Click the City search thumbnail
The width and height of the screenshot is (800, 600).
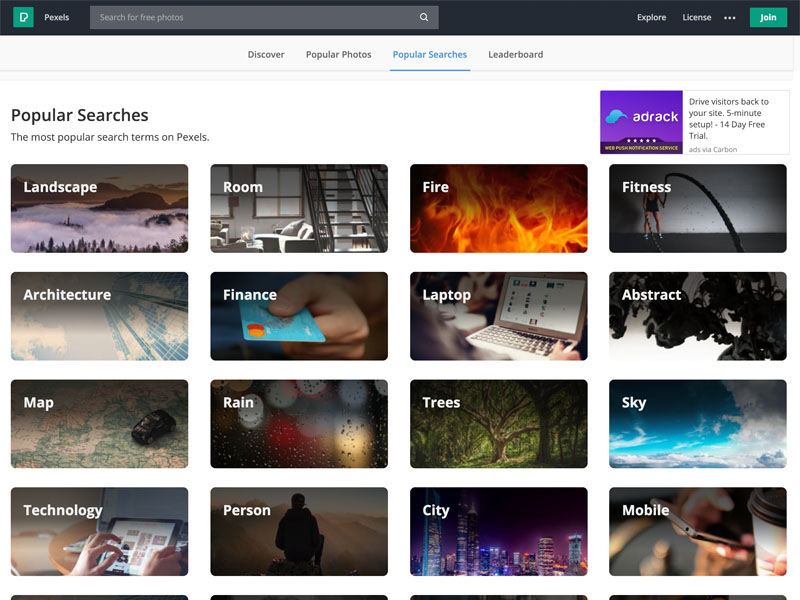tap(498, 532)
